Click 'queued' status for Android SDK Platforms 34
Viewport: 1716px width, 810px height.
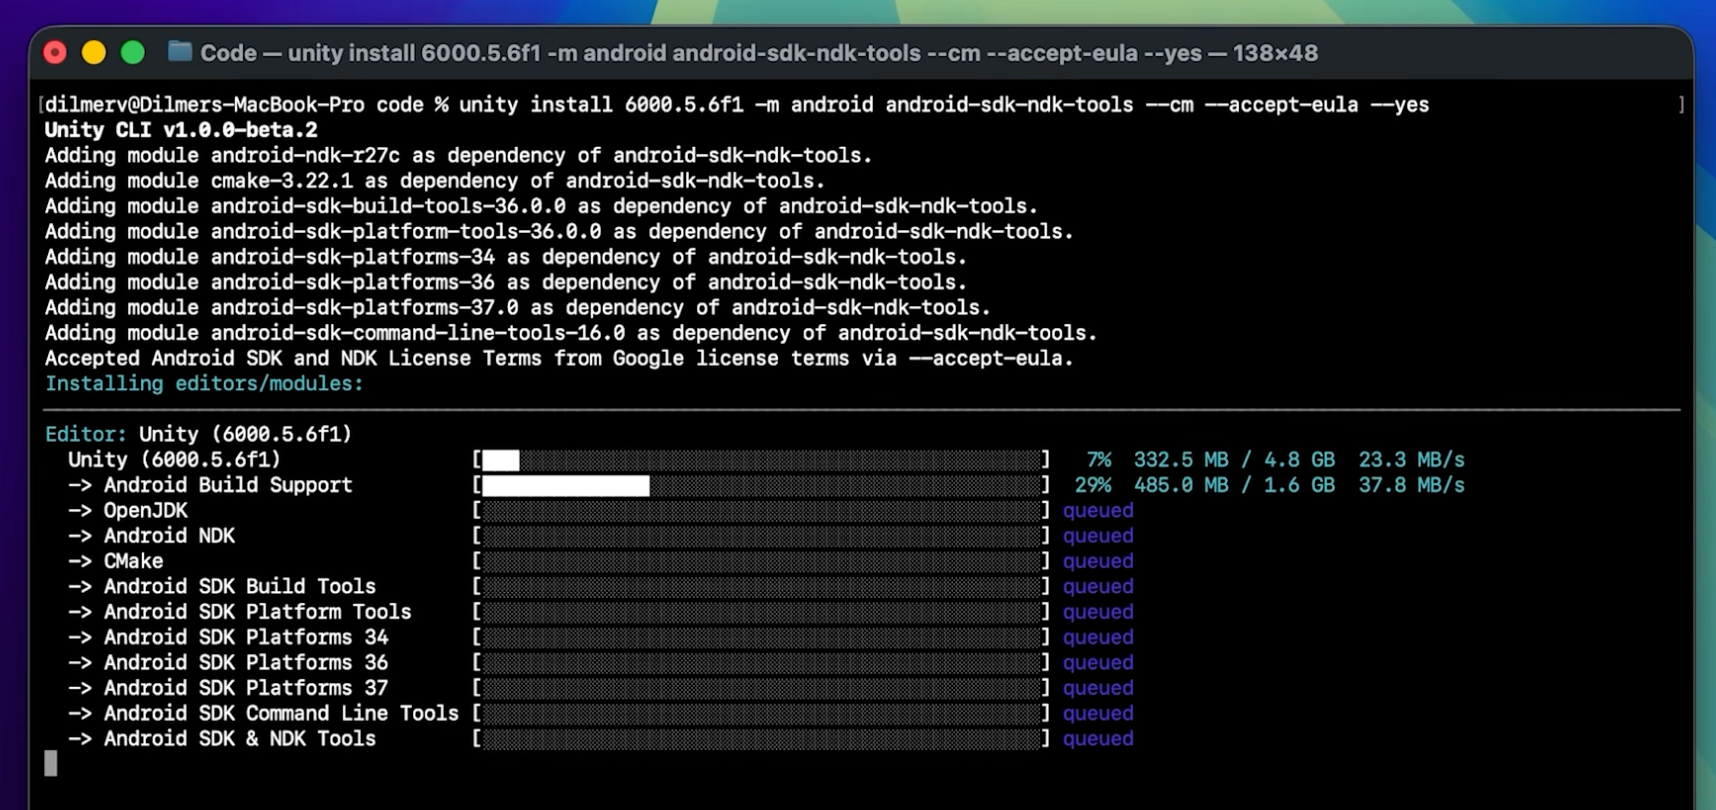pyautogui.click(x=1098, y=637)
